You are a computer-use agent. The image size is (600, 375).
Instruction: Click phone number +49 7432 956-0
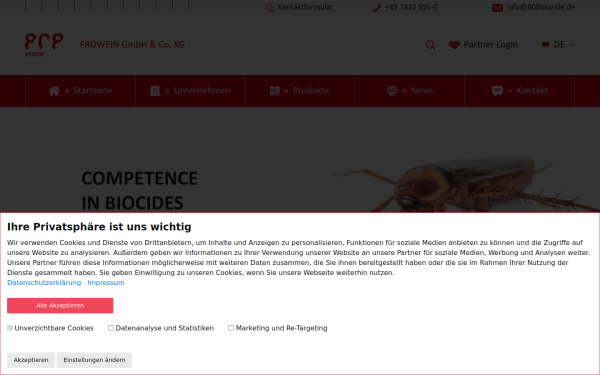coord(411,7)
